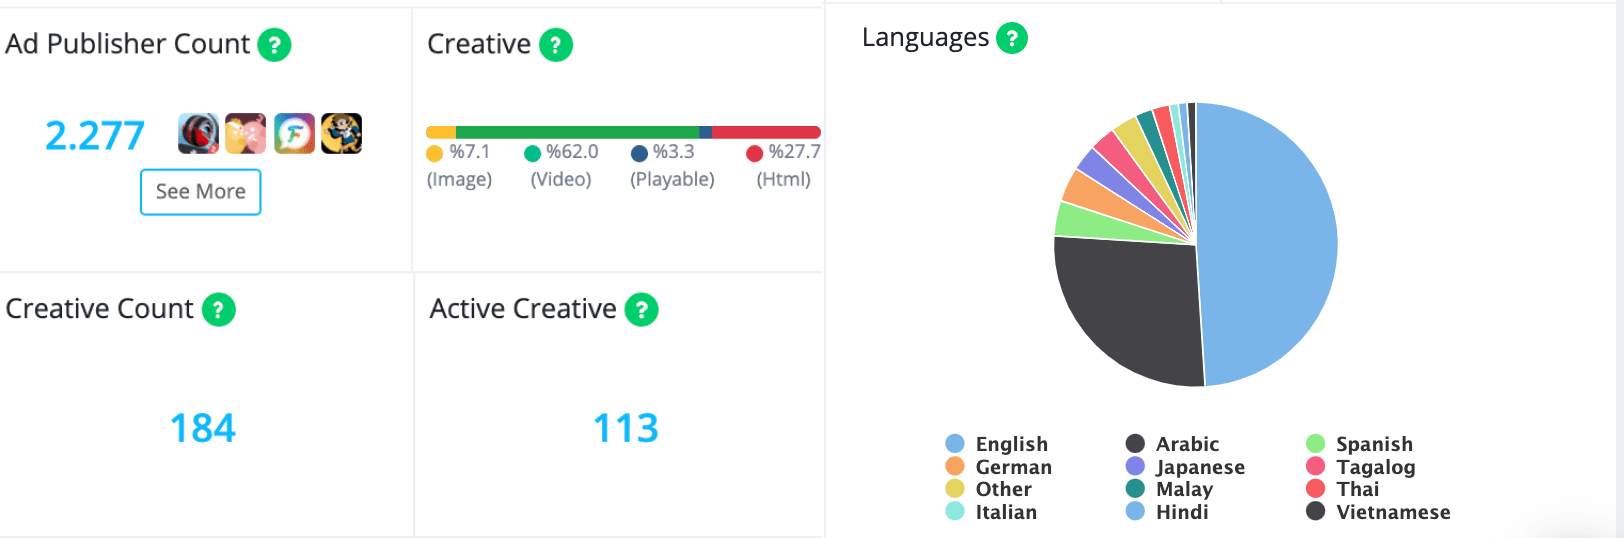1624x538 pixels.
Task: Toggle the Arabic legend entry
Action: (x=1172, y=444)
